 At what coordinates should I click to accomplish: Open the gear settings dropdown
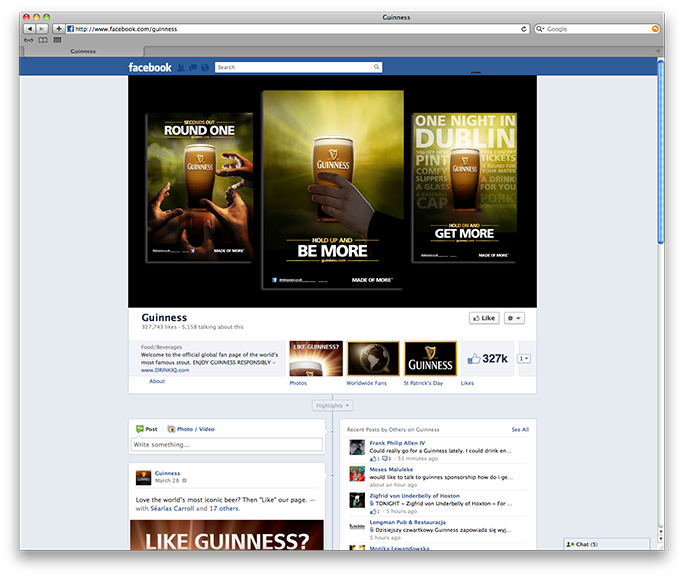pos(514,318)
